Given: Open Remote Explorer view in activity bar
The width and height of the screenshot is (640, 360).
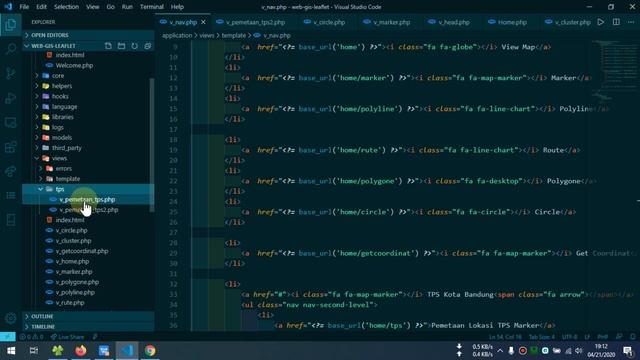Looking at the screenshot, I should tap(11, 122).
